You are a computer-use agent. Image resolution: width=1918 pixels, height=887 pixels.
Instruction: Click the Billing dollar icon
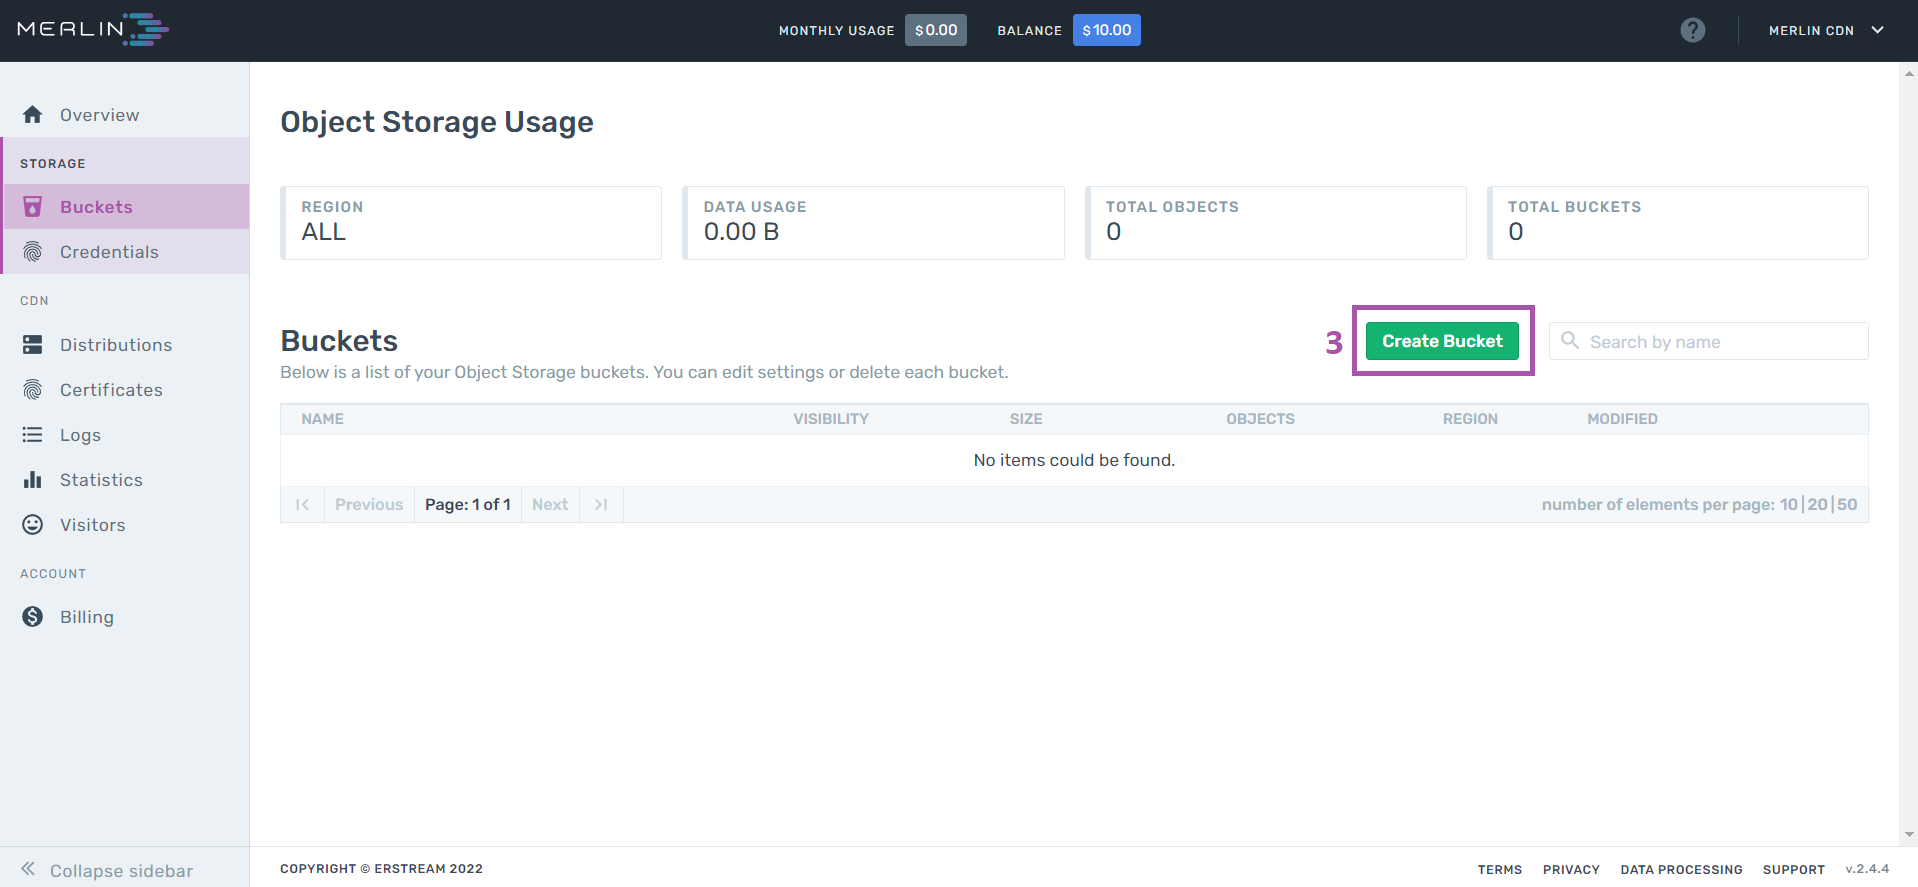33,617
